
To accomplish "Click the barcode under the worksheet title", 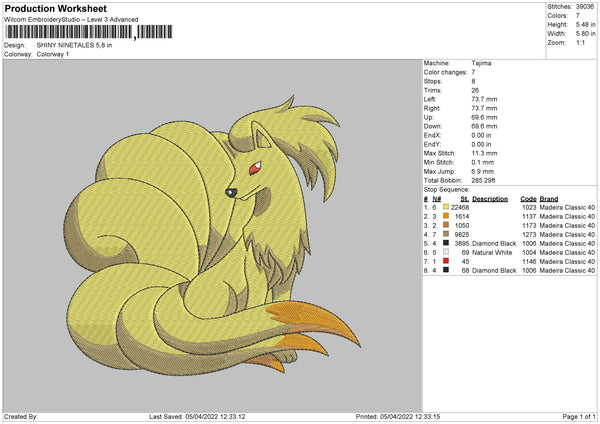I will pyautogui.click(x=68, y=32).
